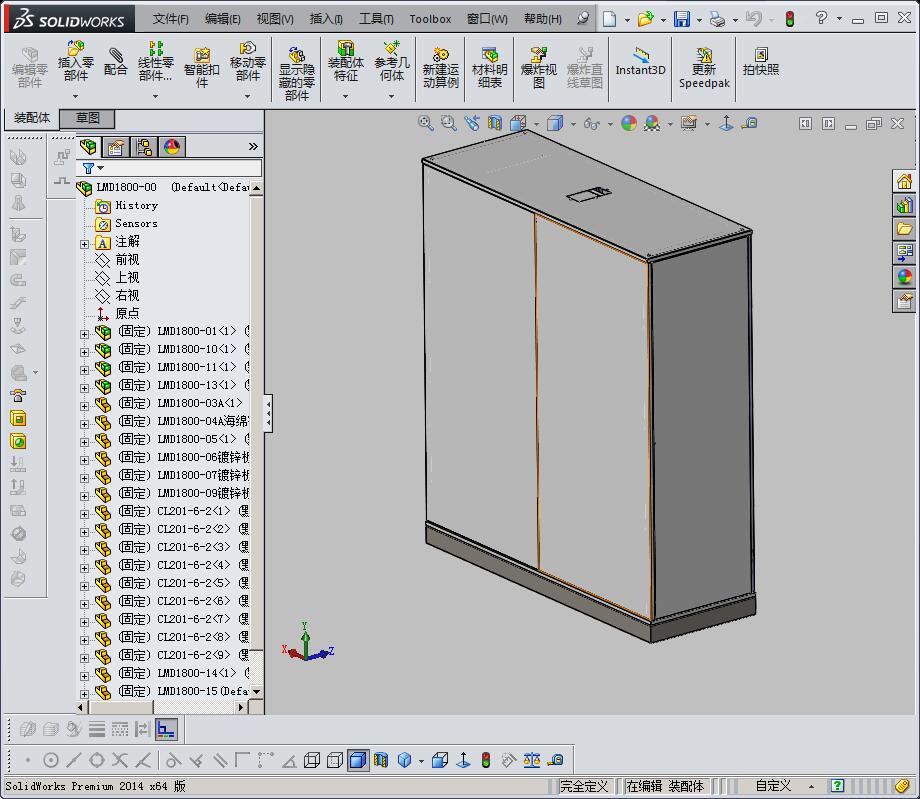The width and height of the screenshot is (920, 799).
Task: Toggle shaded with edges display mode
Action: click(358, 761)
